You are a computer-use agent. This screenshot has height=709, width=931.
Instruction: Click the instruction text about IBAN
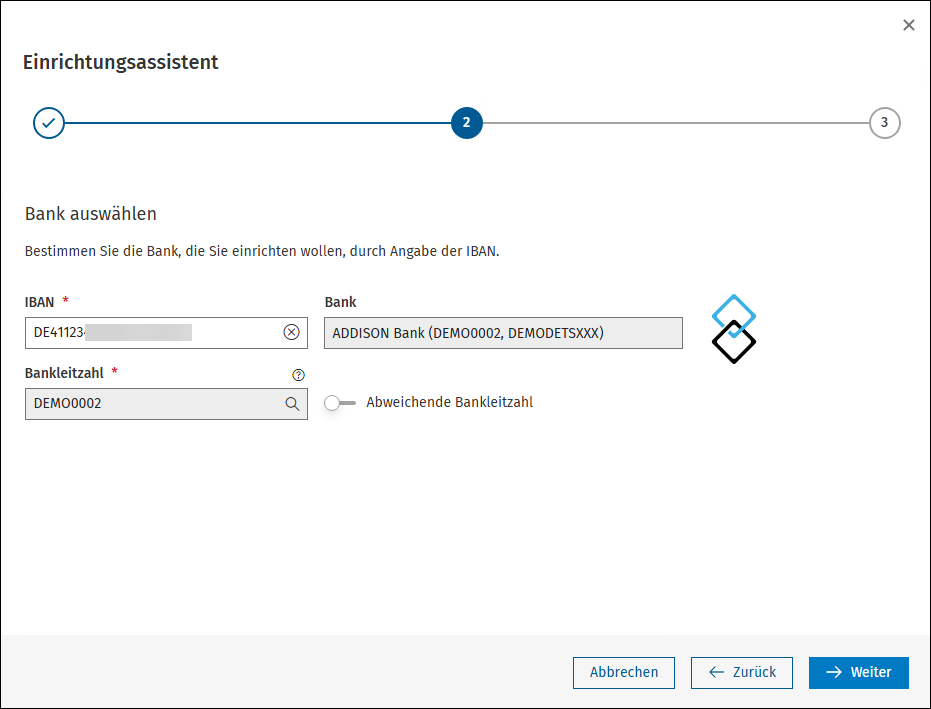[x=262, y=251]
